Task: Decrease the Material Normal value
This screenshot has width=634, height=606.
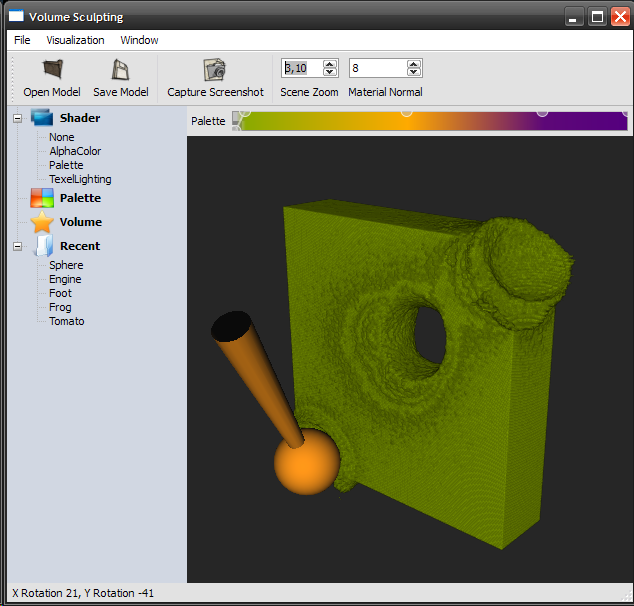Action: (414, 73)
